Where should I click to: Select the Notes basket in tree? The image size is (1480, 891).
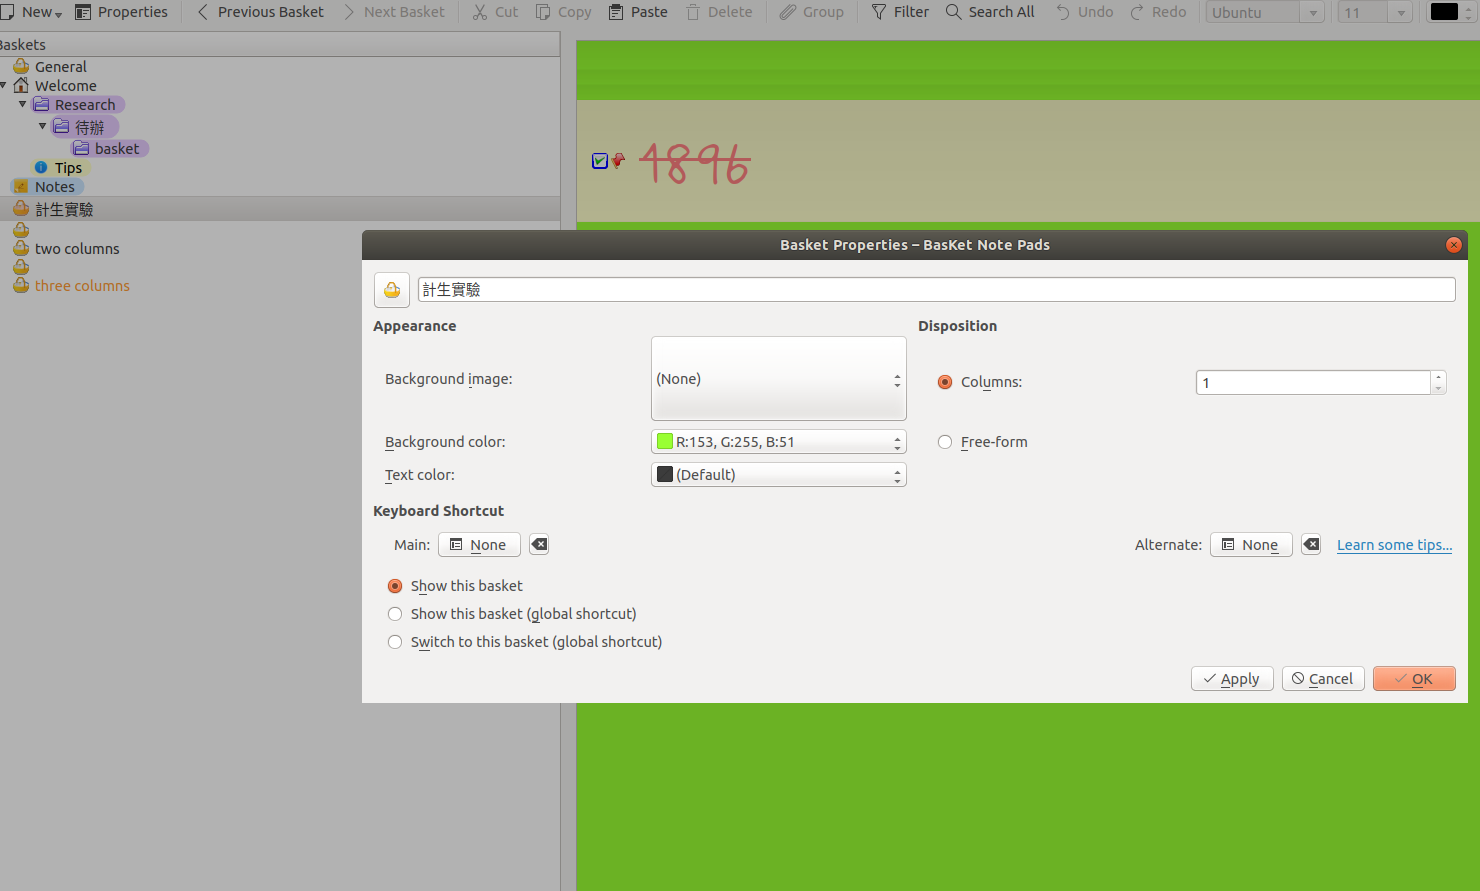tap(54, 187)
